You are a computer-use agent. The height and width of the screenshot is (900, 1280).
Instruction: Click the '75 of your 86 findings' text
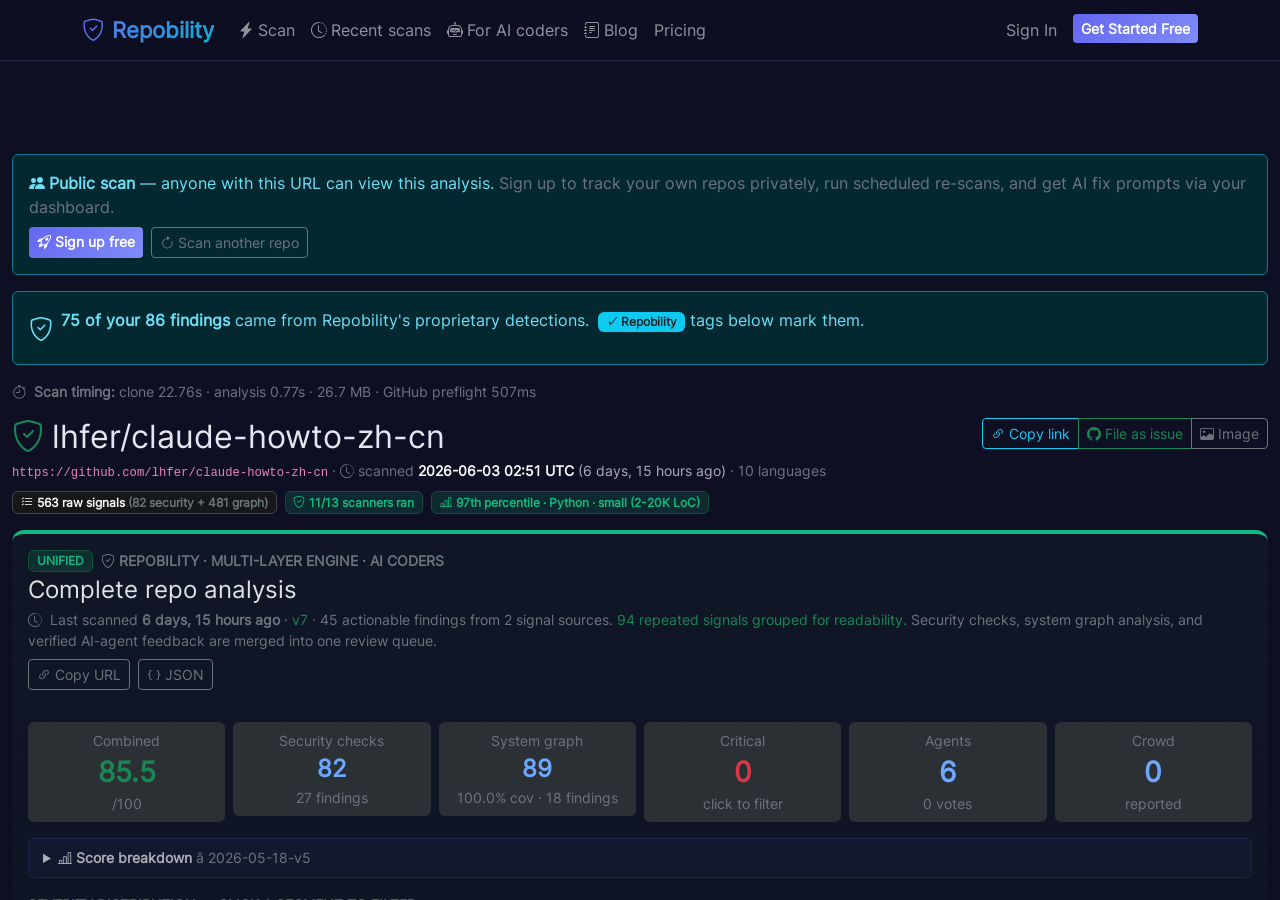tap(145, 320)
